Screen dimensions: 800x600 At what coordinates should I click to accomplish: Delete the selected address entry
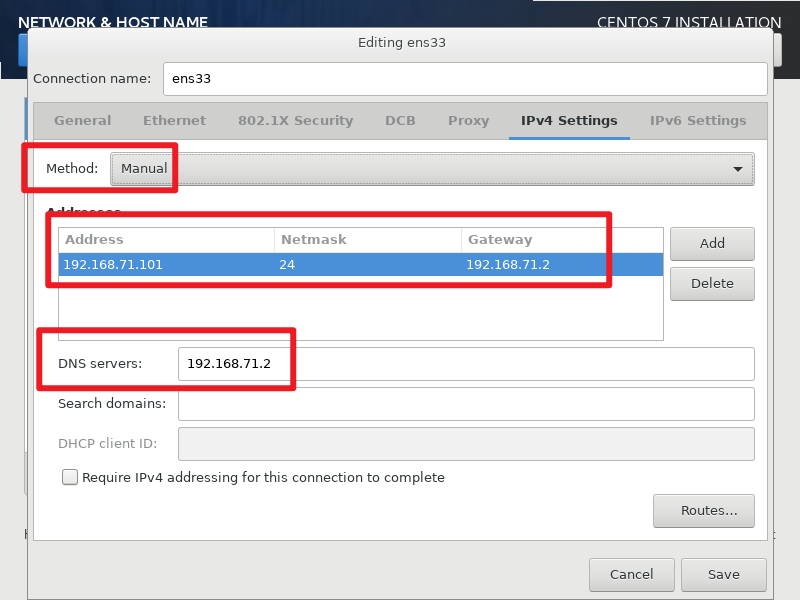click(x=712, y=283)
